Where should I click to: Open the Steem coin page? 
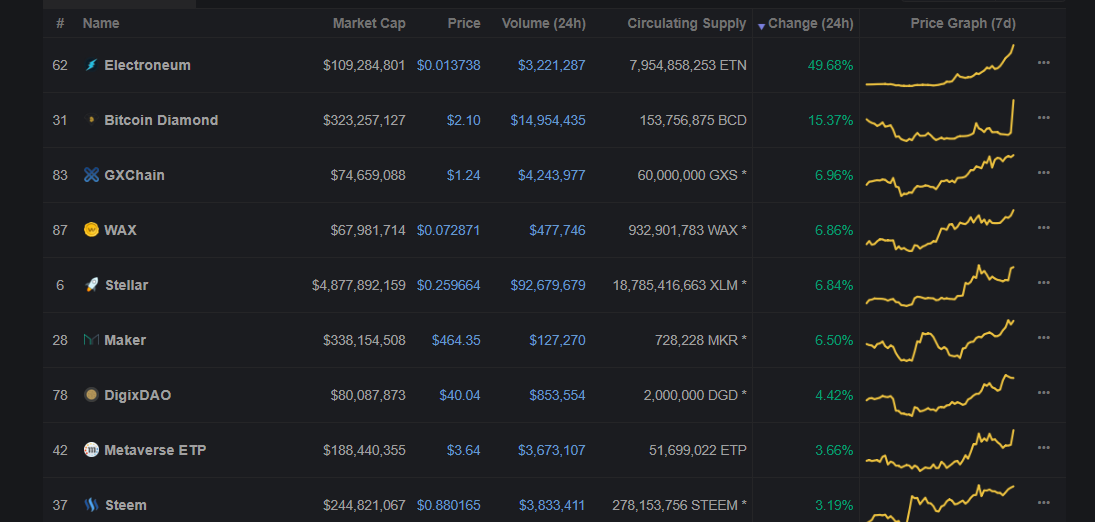(126, 505)
